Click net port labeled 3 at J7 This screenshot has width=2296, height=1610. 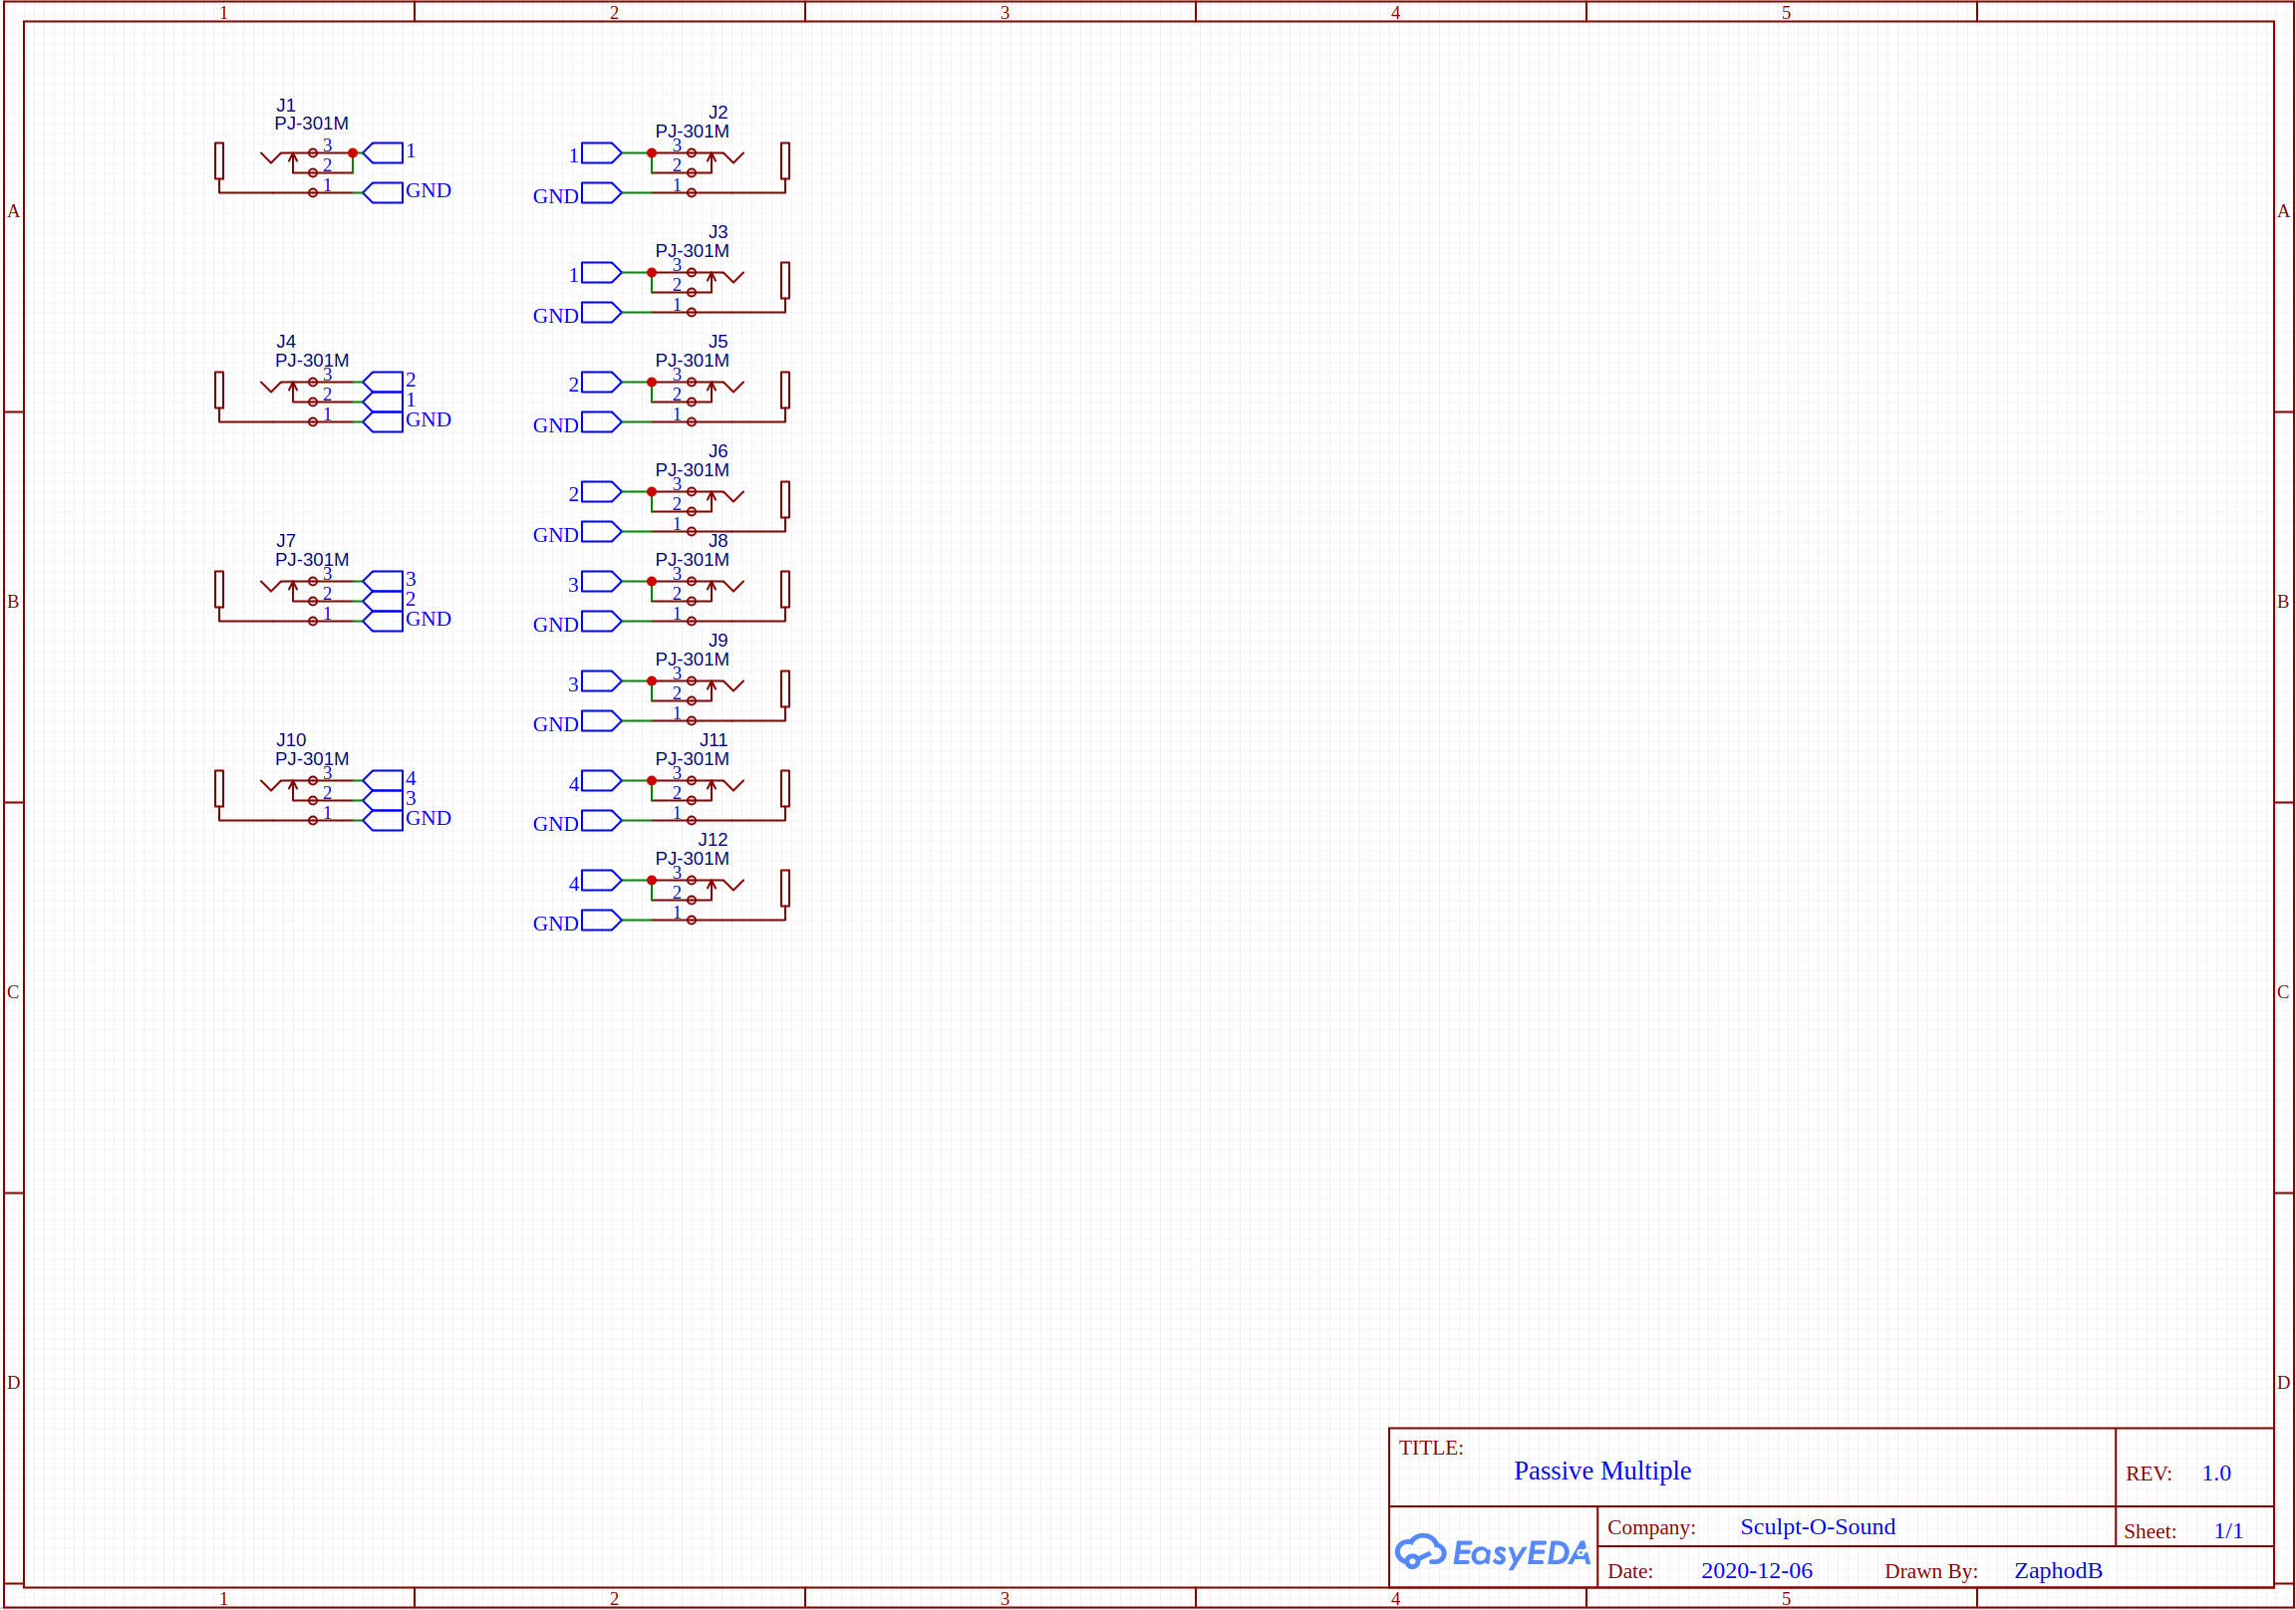click(383, 581)
